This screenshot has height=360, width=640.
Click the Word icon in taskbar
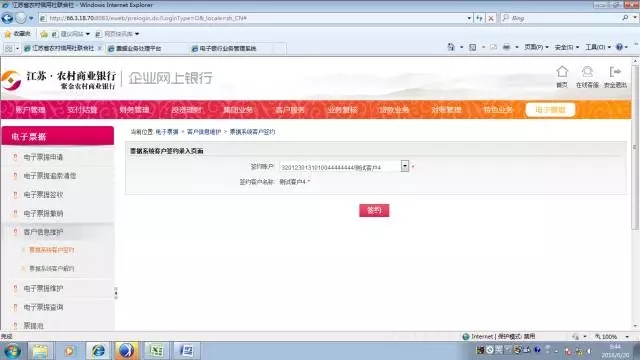pyautogui.click(x=187, y=351)
